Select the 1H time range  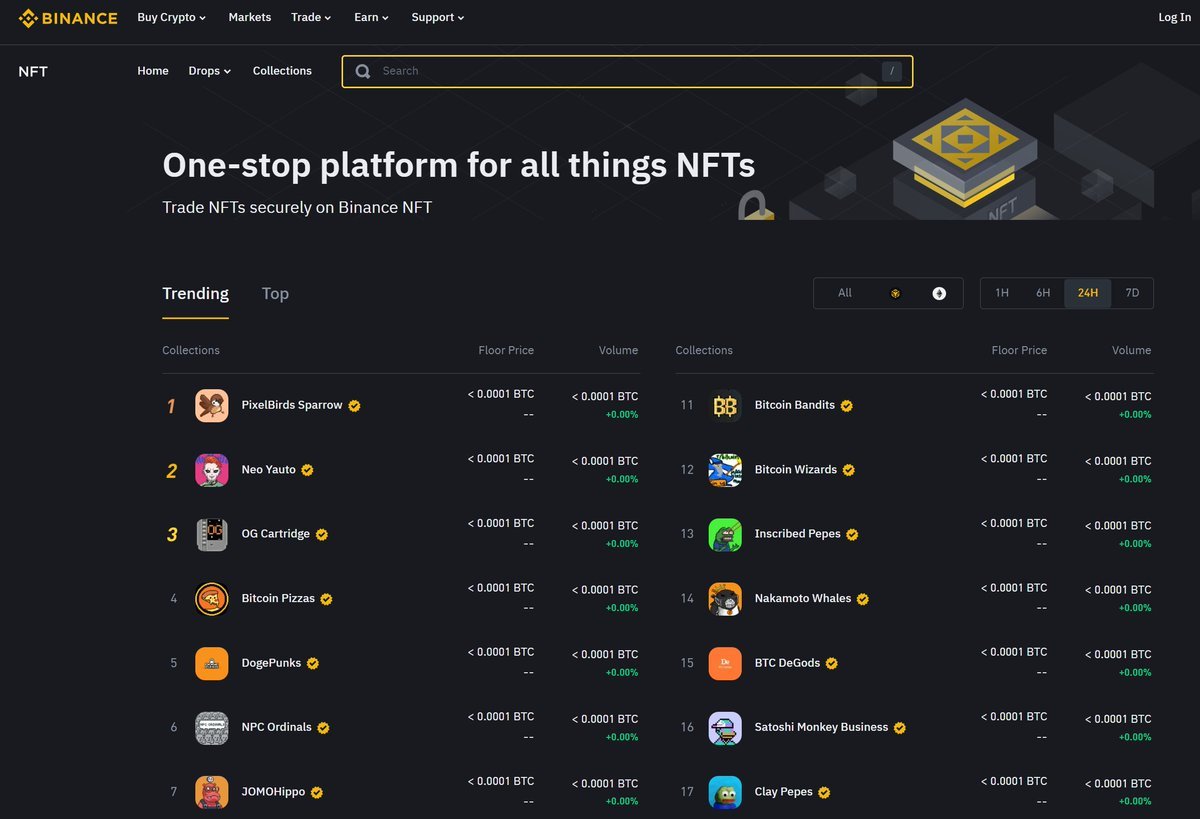point(1002,293)
